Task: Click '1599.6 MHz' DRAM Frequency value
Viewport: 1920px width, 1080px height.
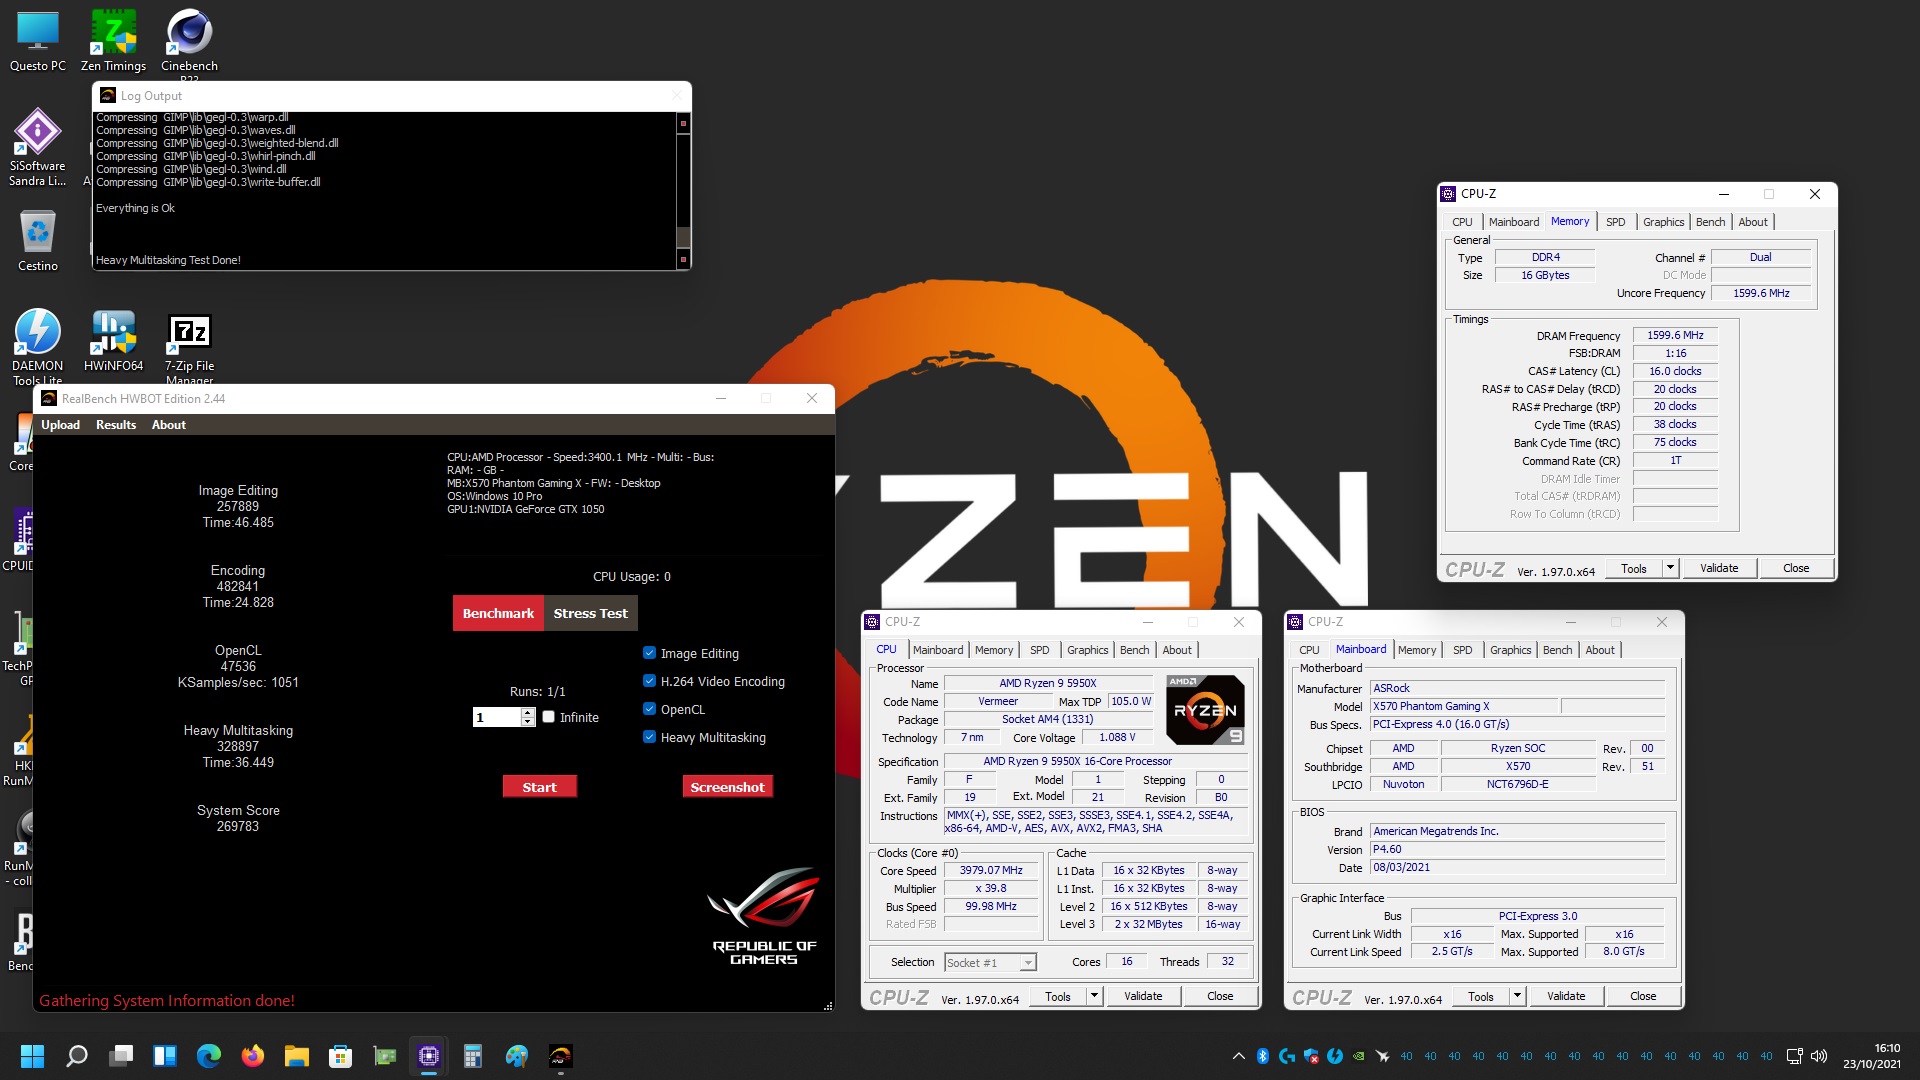Action: click(x=1675, y=335)
